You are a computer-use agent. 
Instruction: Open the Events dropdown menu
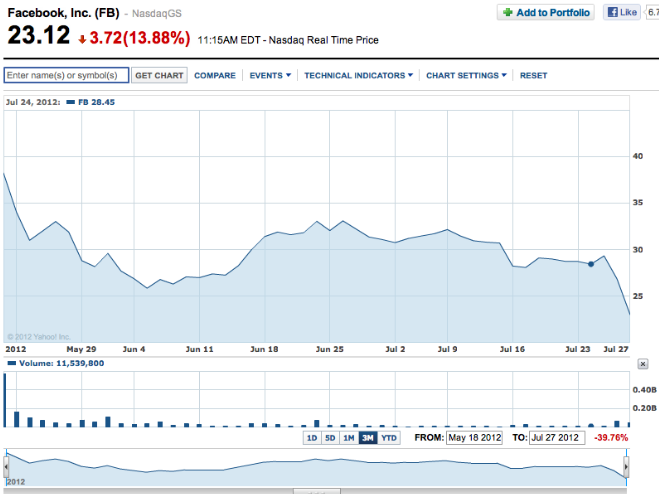[x=270, y=76]
